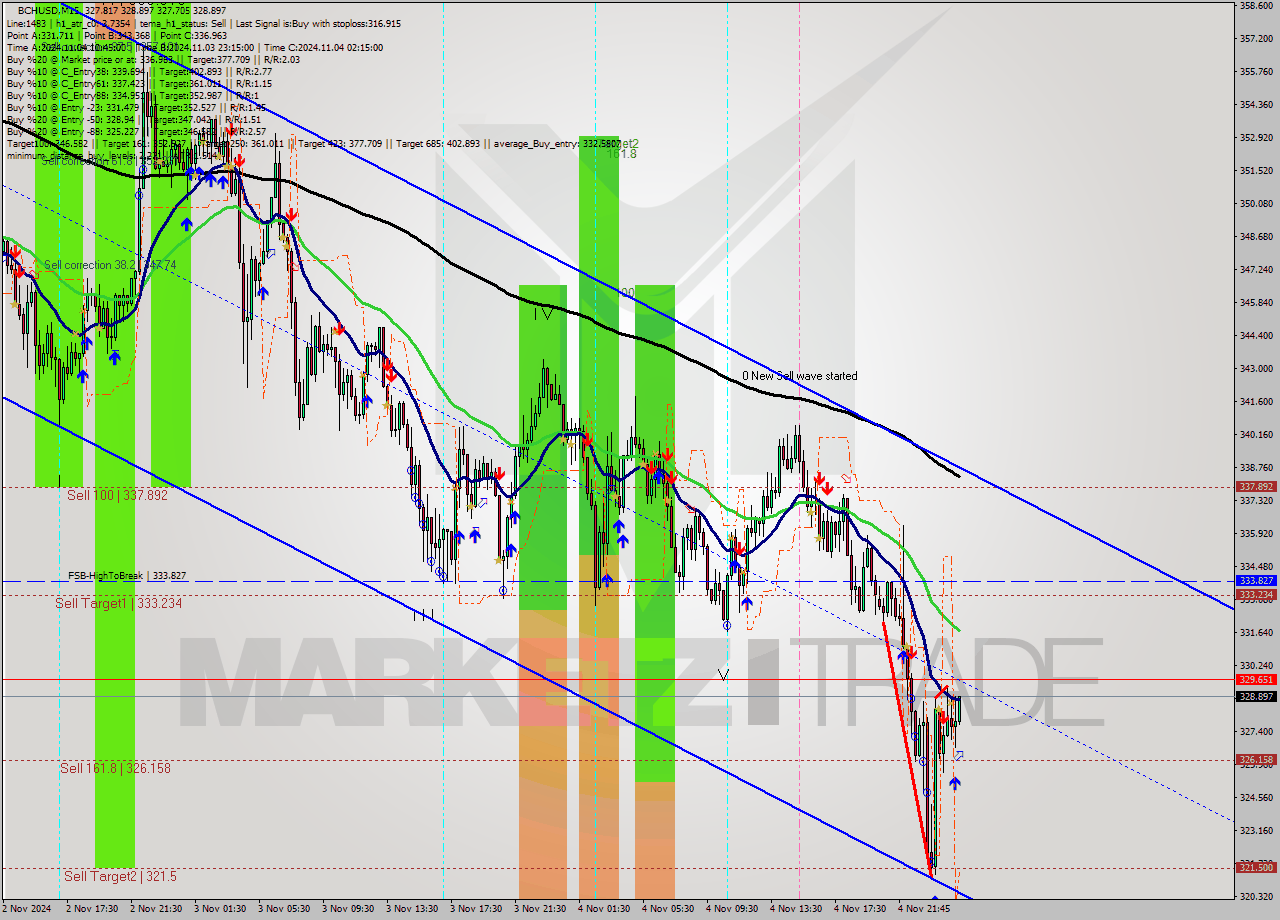Click the 'Point A:331.711' header text
1280x920 pixels.
click(40, 35)
